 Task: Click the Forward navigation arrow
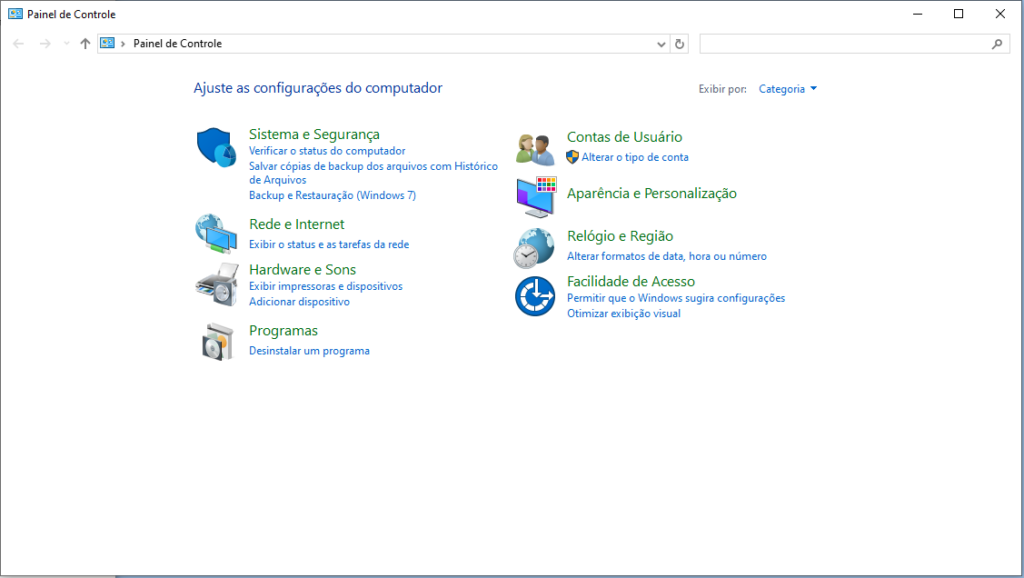point(44,44)
